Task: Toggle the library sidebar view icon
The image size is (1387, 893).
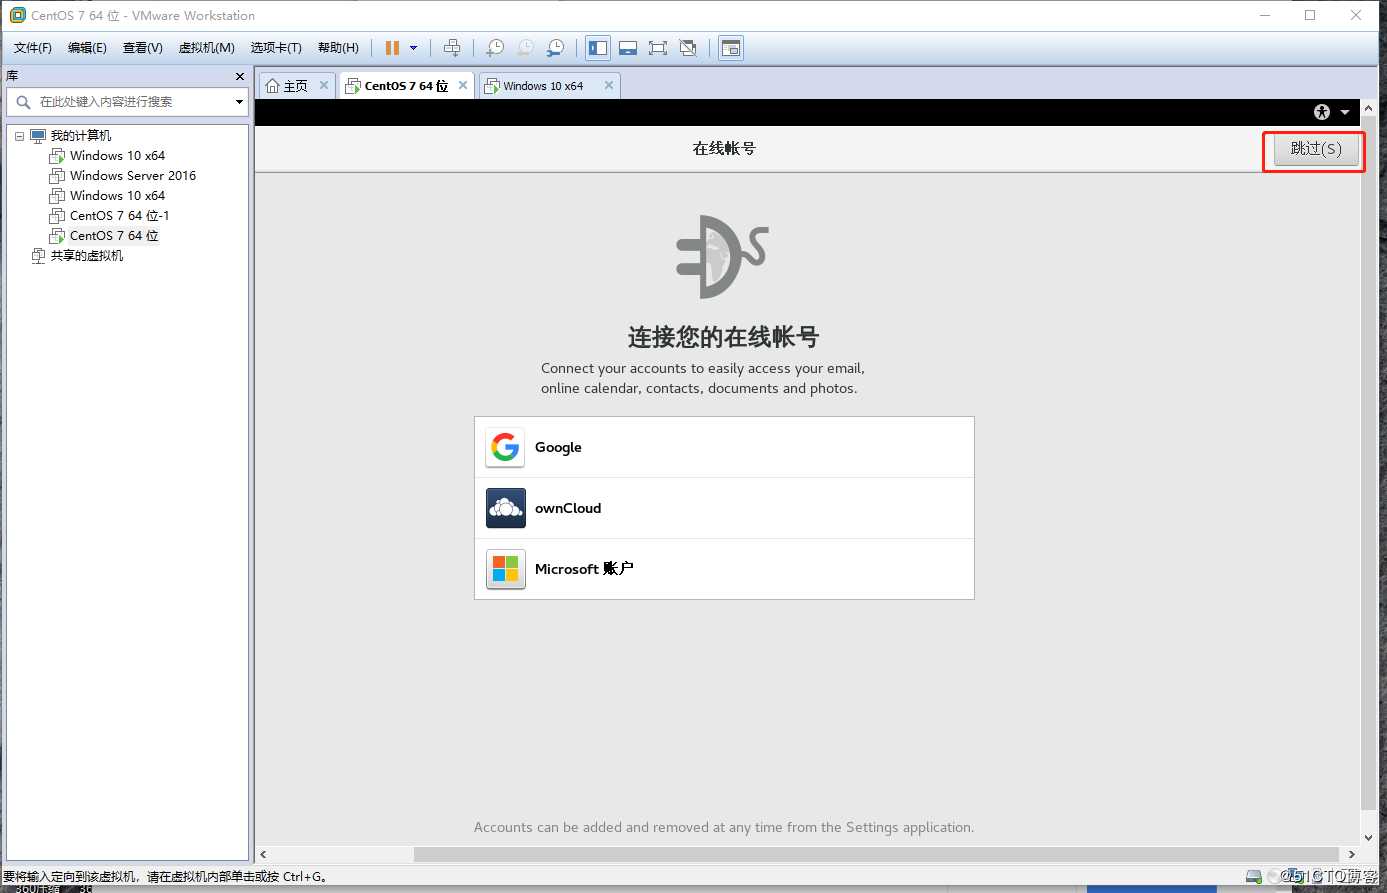Action: click(598, 48)
